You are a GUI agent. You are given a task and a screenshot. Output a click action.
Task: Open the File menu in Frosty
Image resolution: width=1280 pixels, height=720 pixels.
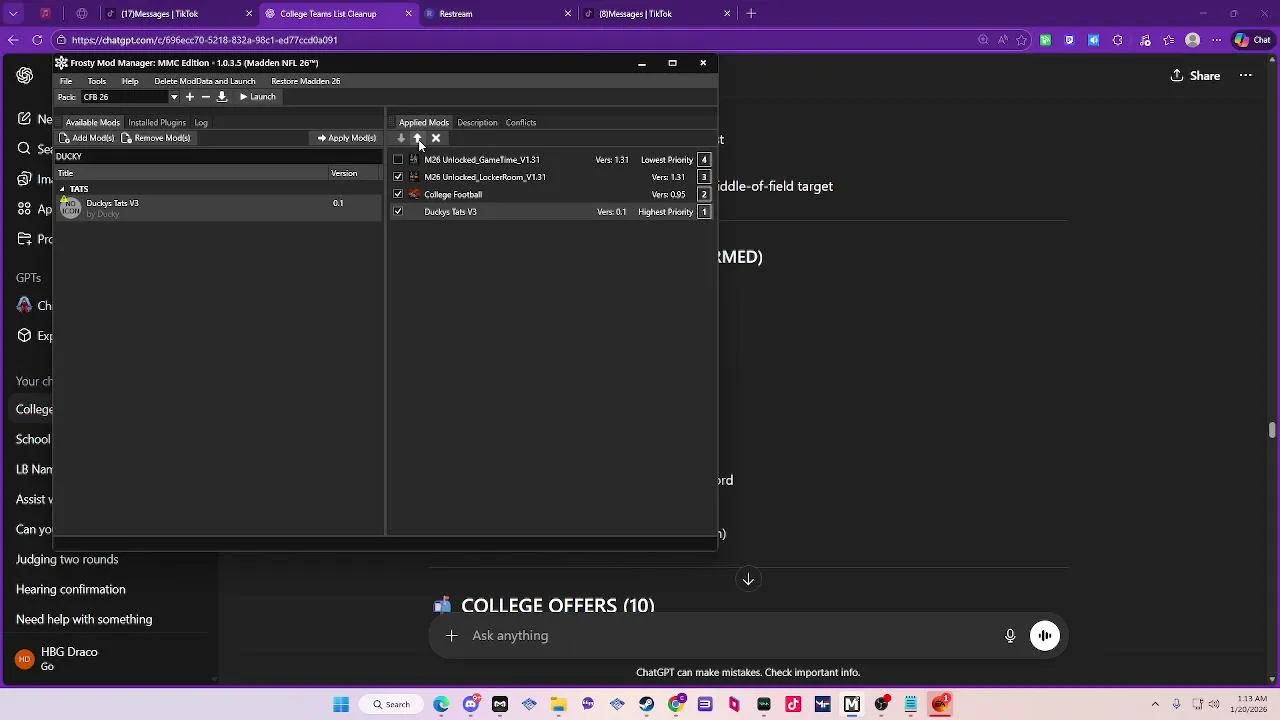(x=66, y=81)
